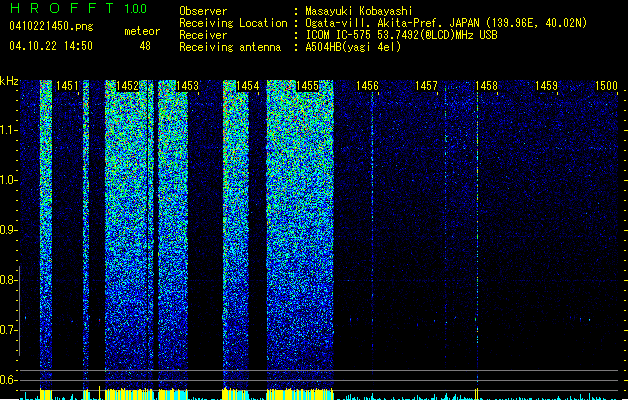Screen dimensions: 629x400
Task: Click the Receiver label
Action: point(203,35)
